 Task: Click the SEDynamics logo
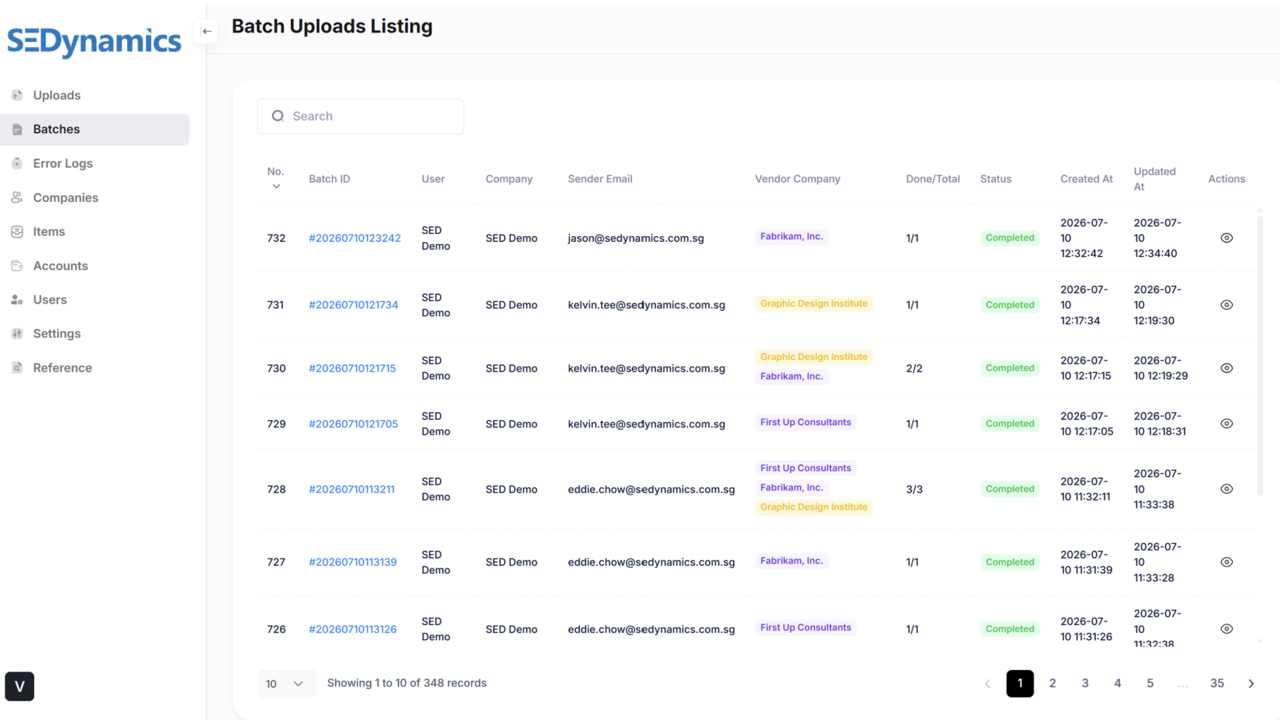[94, 43]
